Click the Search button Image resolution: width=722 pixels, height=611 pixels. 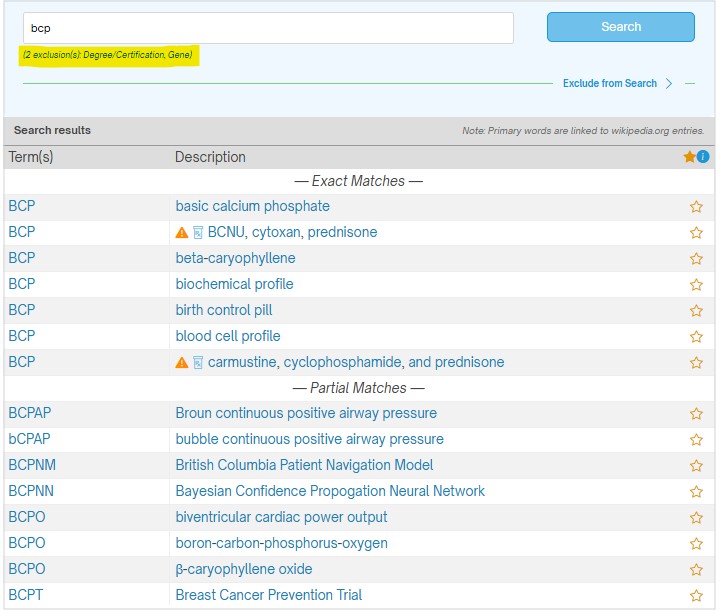(x=620, y=27)
